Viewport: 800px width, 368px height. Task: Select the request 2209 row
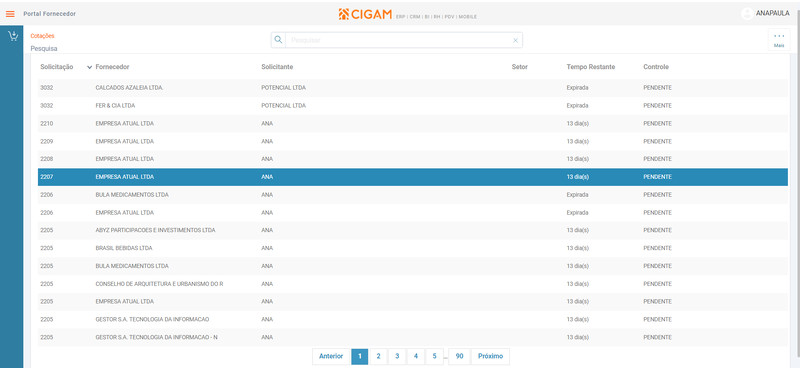coord(413,141)
